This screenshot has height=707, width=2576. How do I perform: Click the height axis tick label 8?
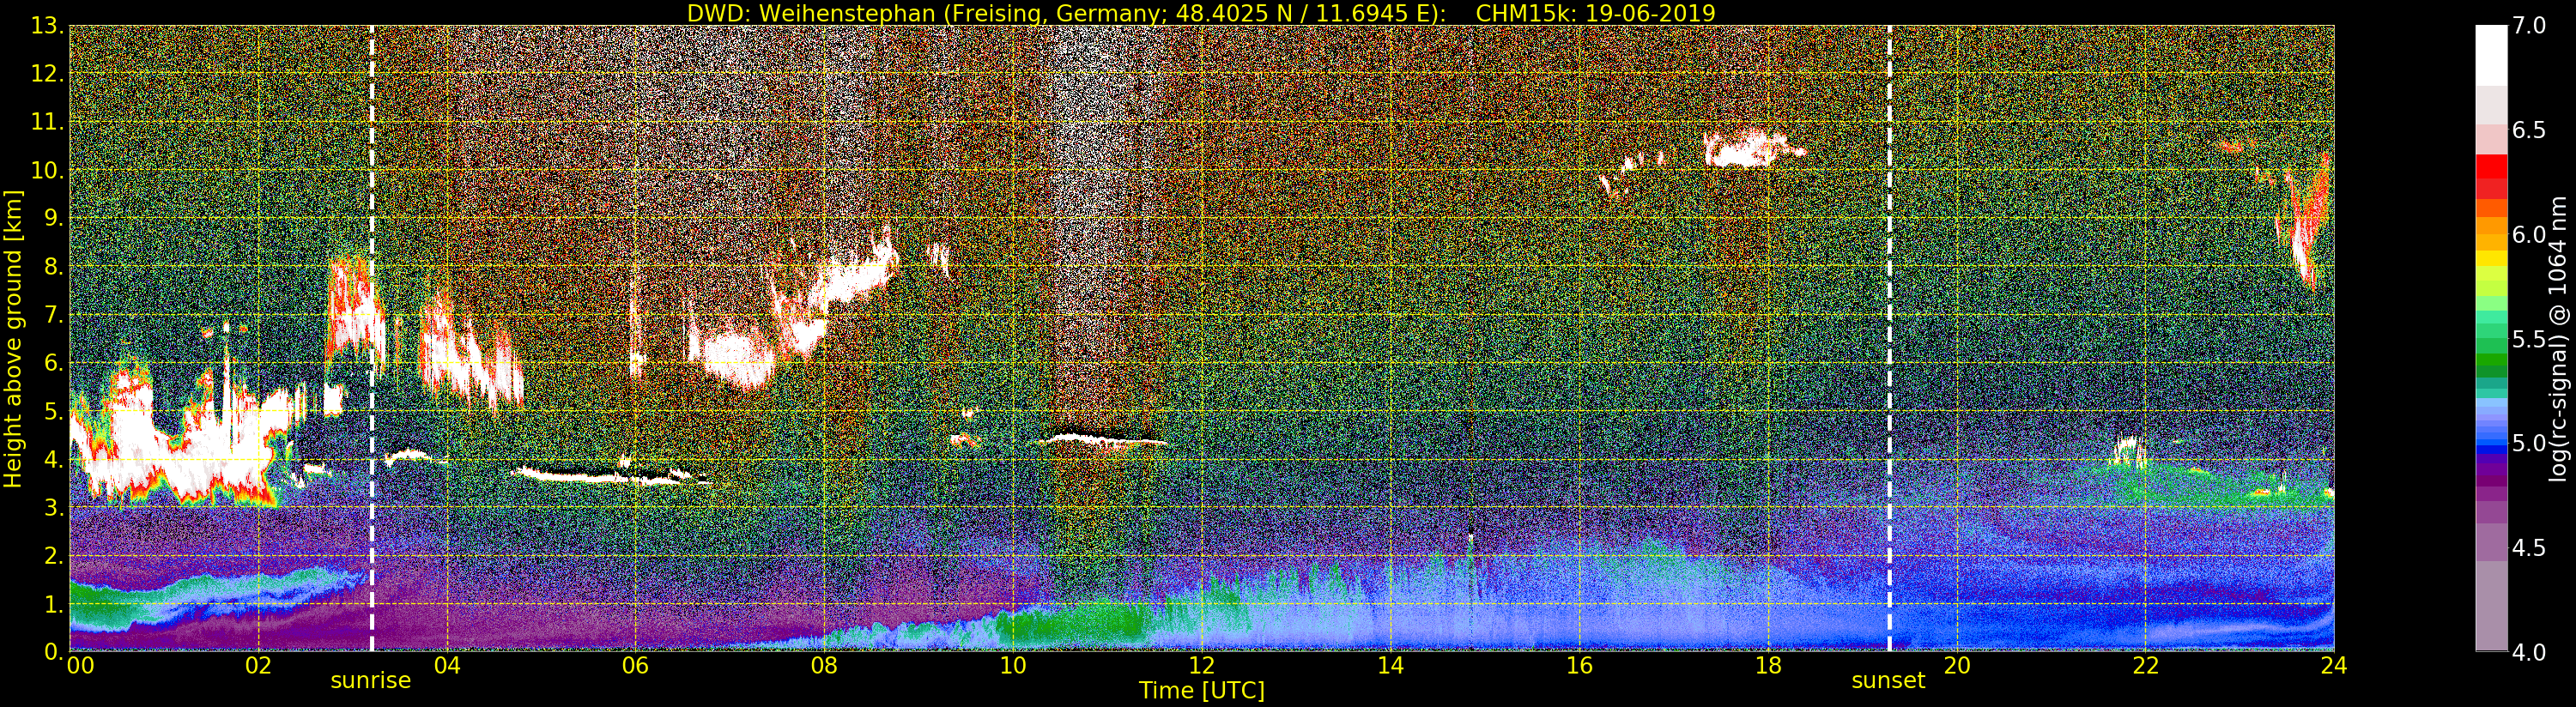pyautogui.click(x=53, y=266)
